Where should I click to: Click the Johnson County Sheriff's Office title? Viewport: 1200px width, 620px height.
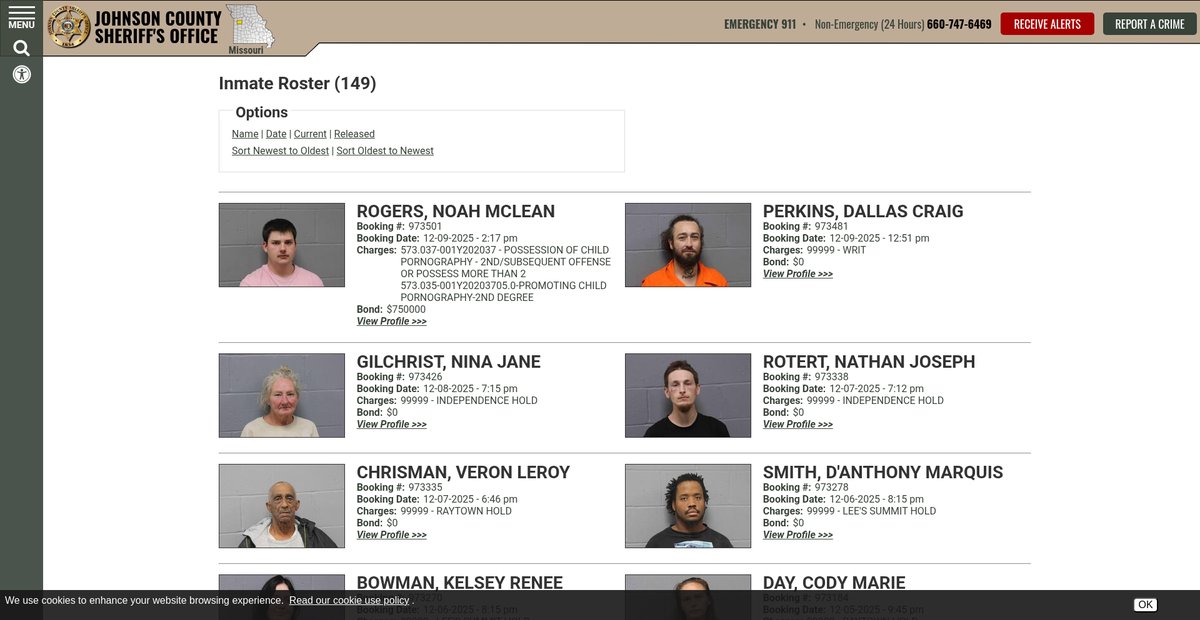(x=157, y=27)
